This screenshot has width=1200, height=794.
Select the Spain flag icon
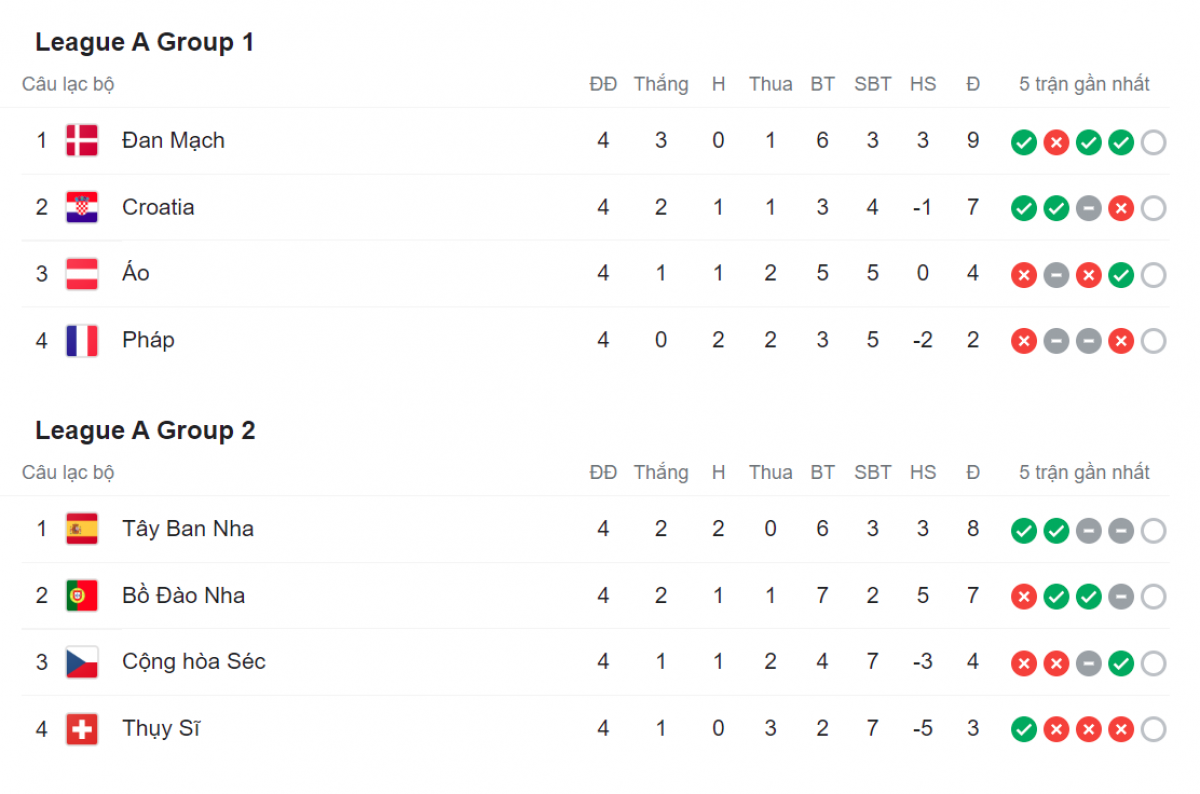[82, 529]
